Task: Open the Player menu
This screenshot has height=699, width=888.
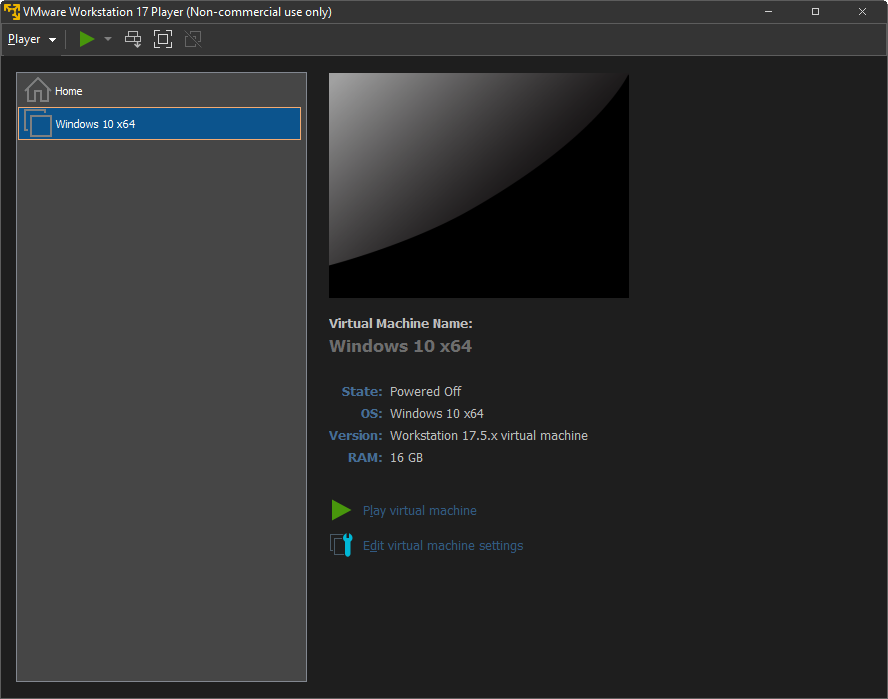Action: (x=32, y=40)
